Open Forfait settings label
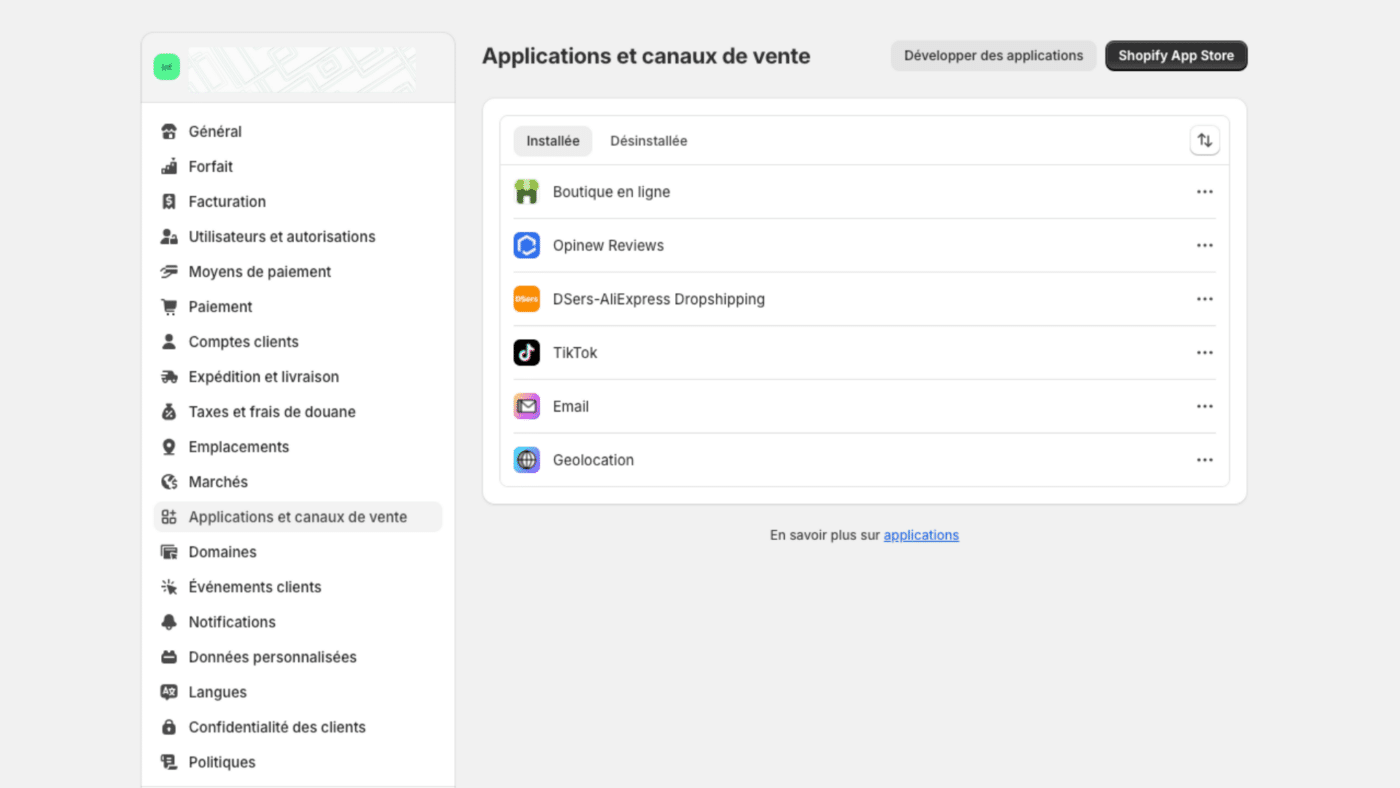Screen dimensions: 1400x788 [x=211, y=166]
